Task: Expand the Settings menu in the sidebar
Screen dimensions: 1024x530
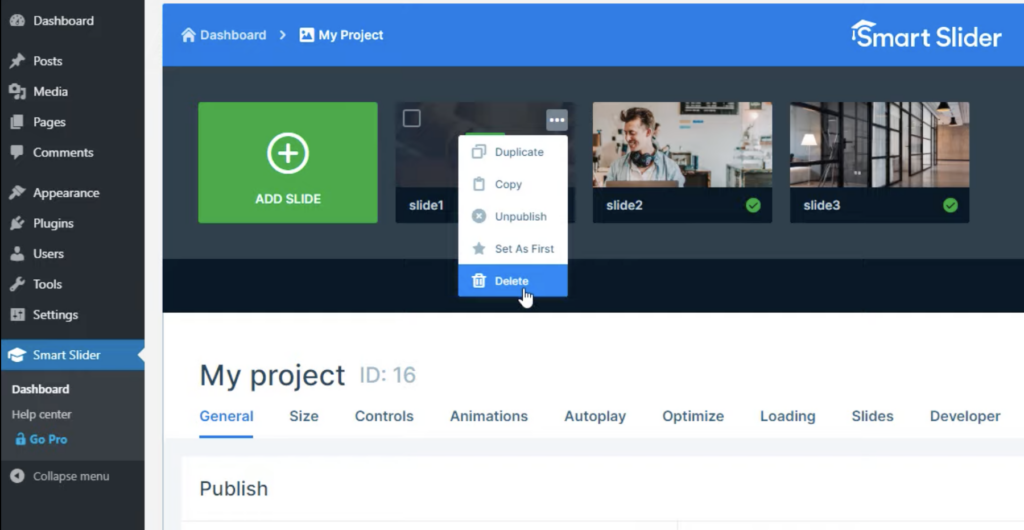Action: pyautogui.click(x=55, y=315)
